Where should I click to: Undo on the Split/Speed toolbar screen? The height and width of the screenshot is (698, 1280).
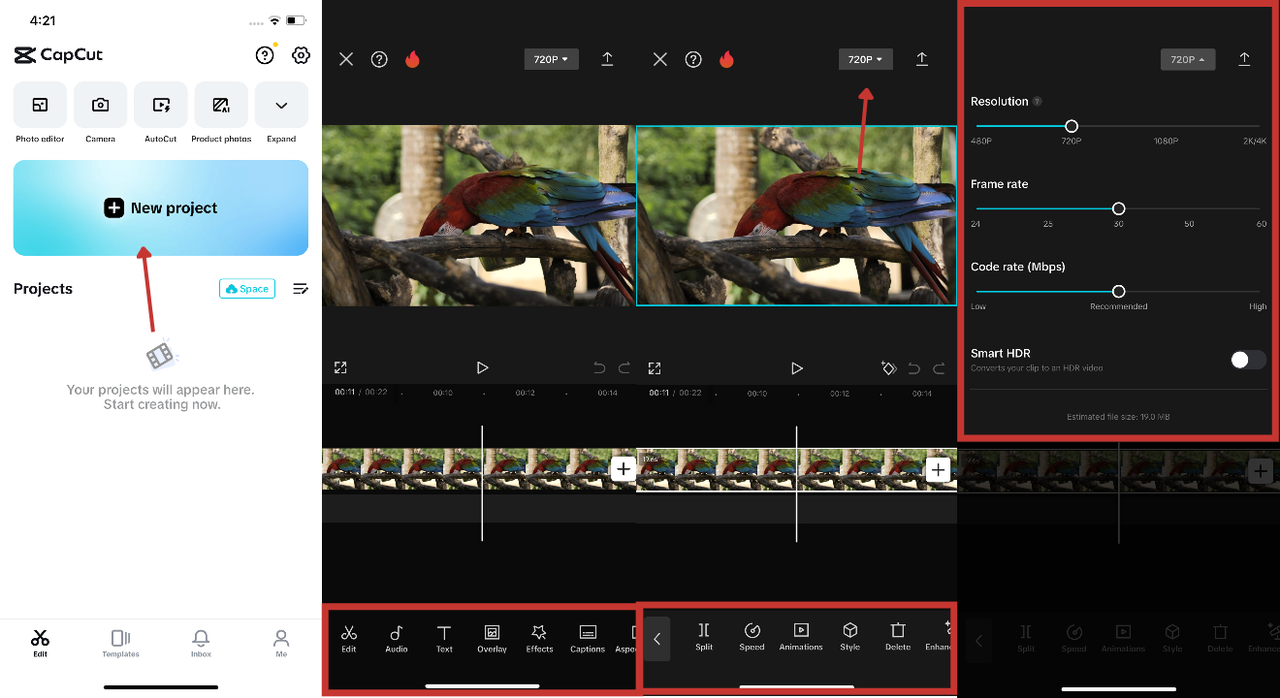point(913,368)
